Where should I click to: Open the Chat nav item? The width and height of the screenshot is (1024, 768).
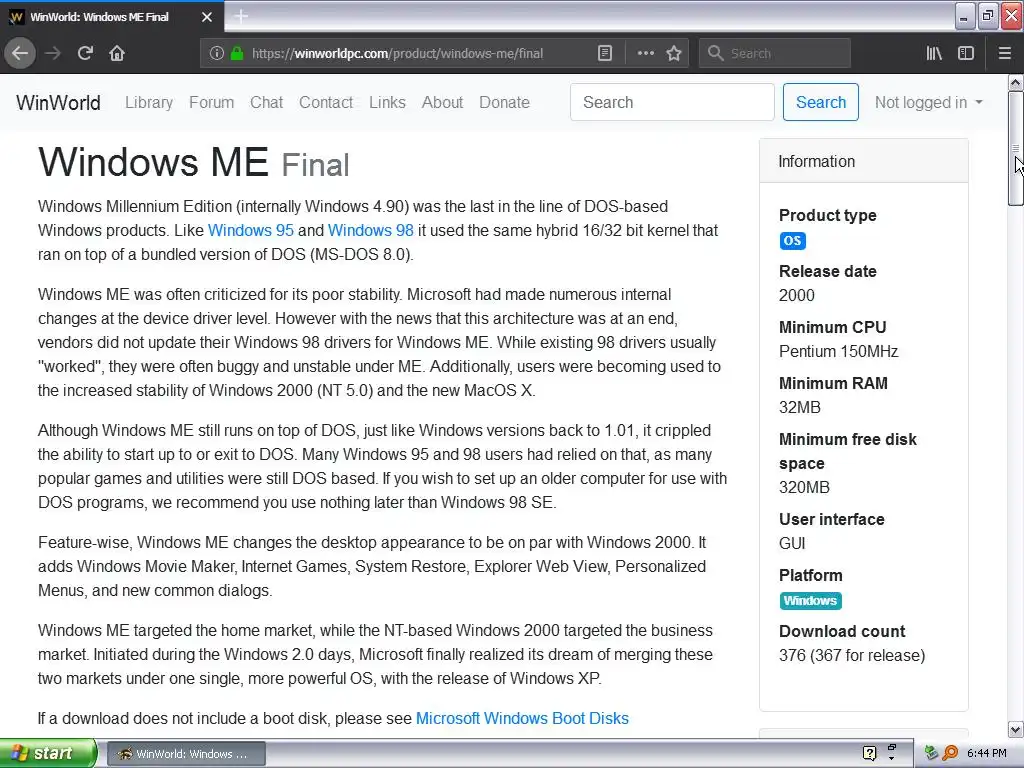(266, 103)
